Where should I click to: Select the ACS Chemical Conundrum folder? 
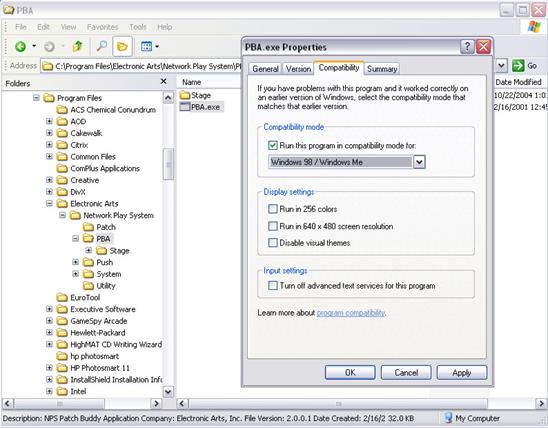(106, 110)
